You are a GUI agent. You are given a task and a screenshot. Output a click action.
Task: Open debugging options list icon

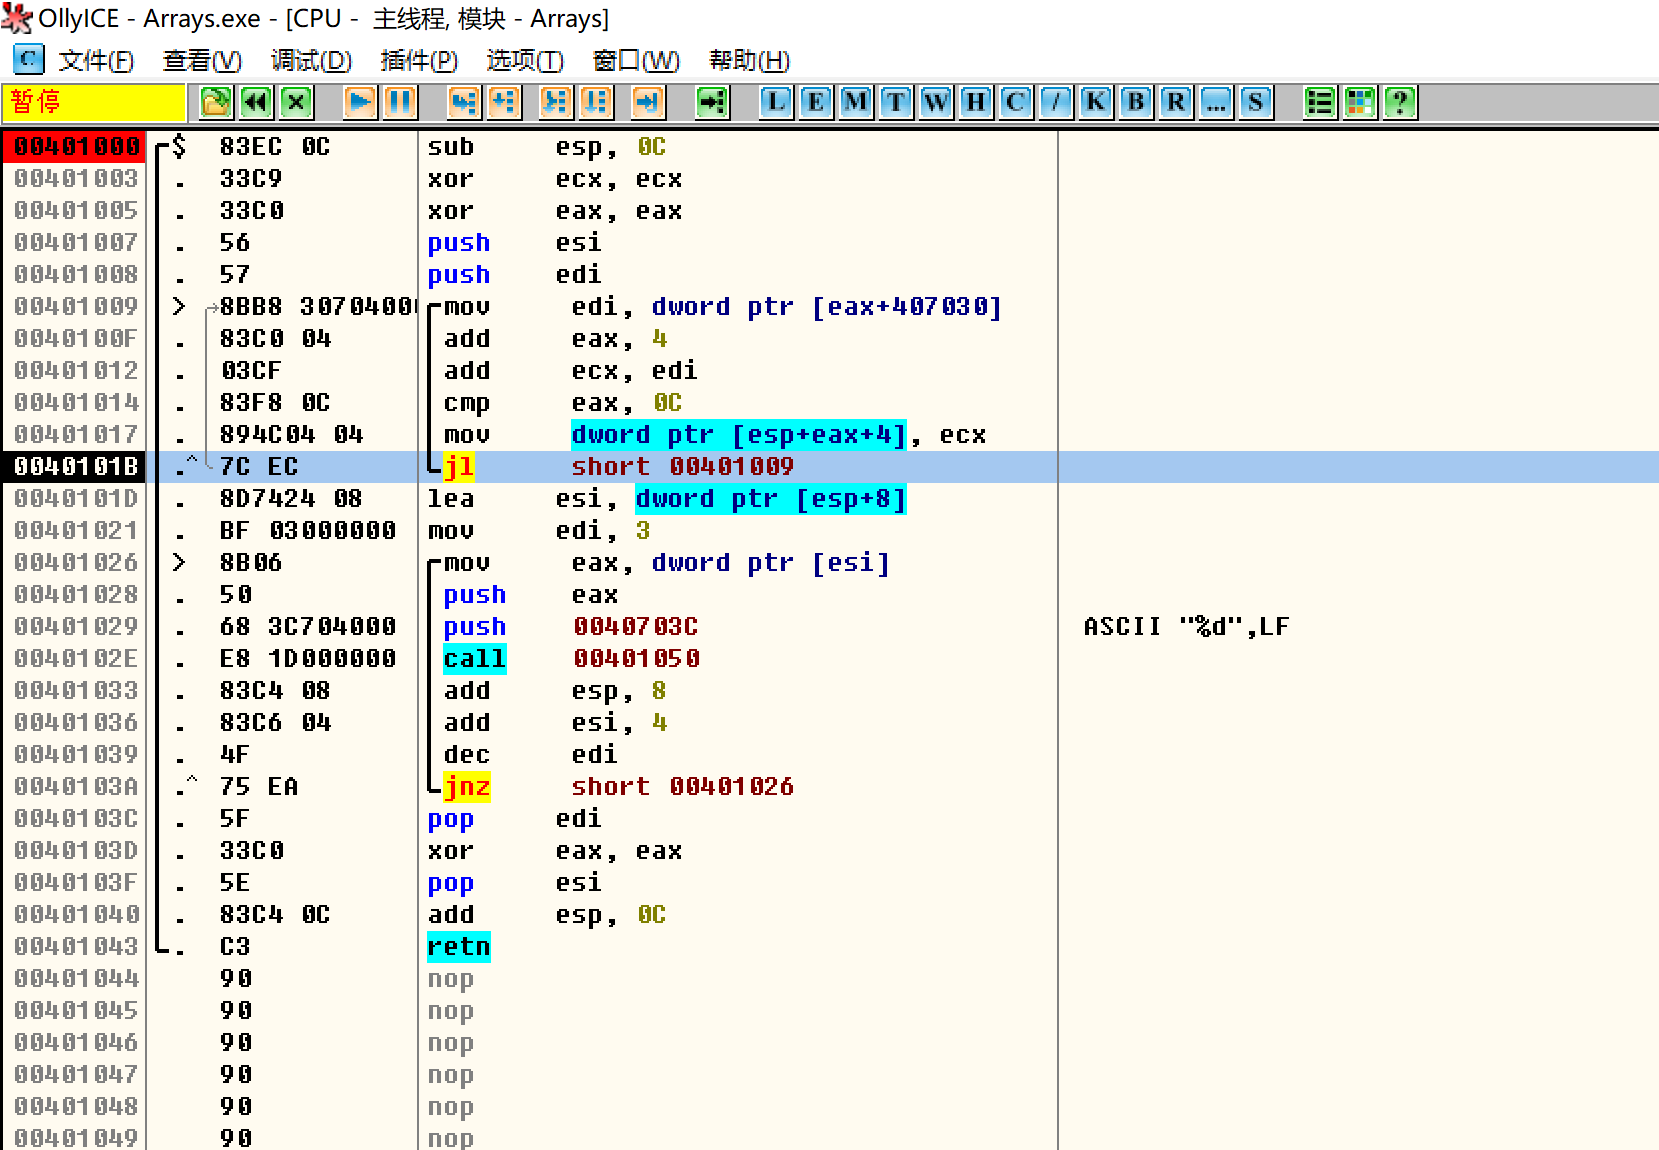click(1320, 102)
